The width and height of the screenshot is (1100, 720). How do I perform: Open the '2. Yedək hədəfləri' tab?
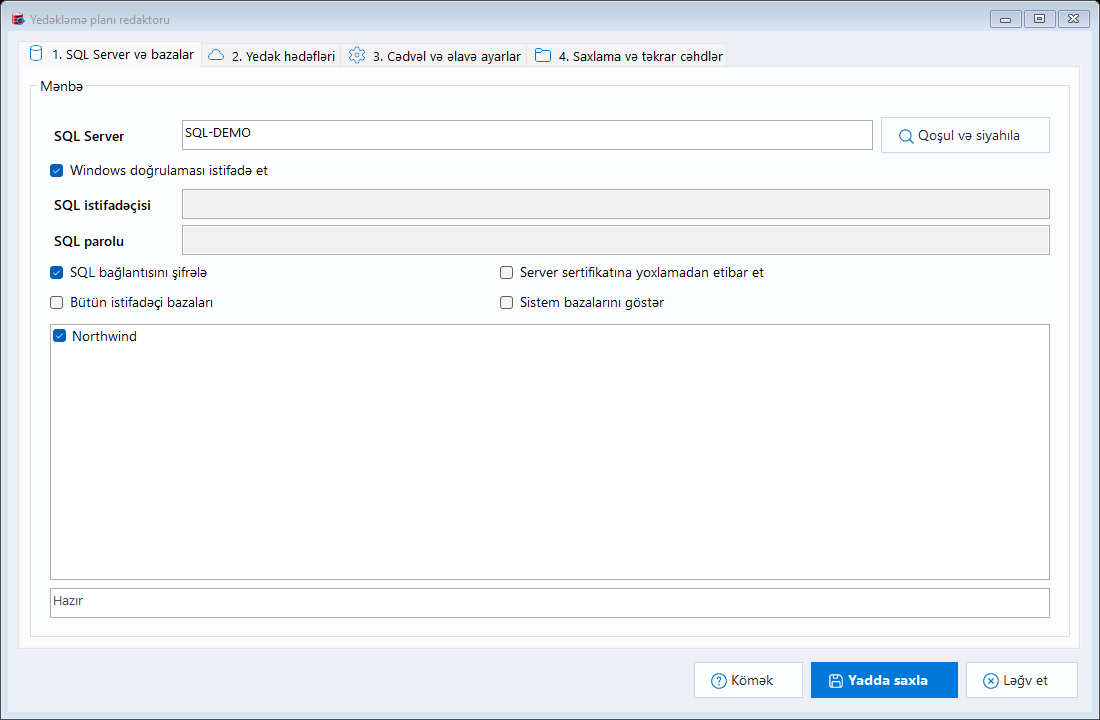pyautogui.click(x=271, y=55)
